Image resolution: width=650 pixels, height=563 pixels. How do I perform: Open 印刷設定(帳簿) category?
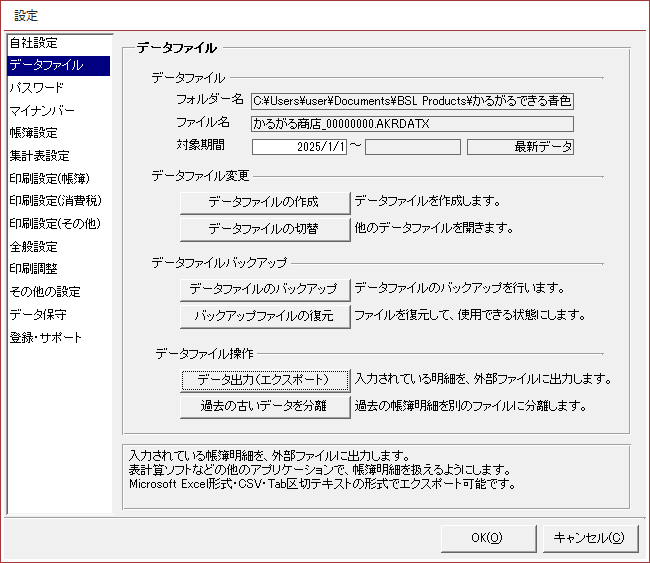[x=48, y=178]
